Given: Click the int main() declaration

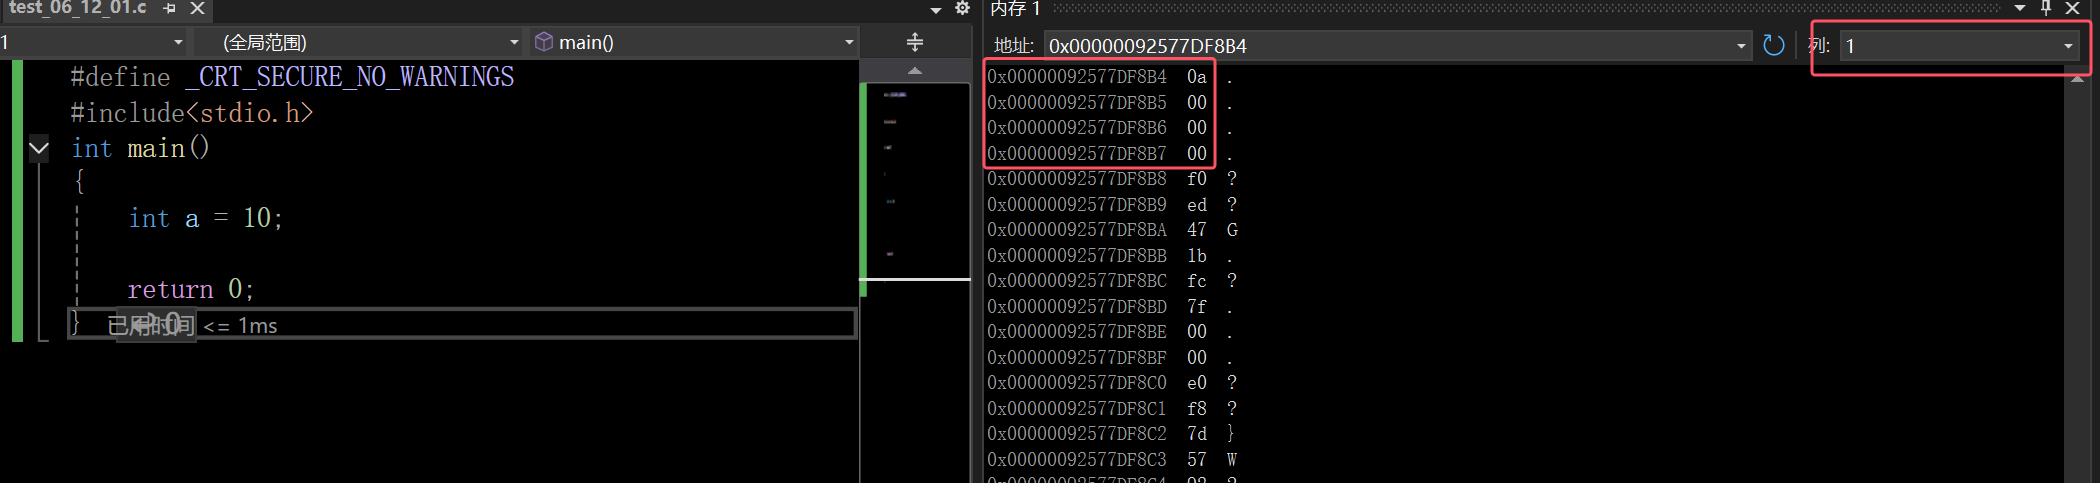Looking at the screenshot, I should point(141,148).
